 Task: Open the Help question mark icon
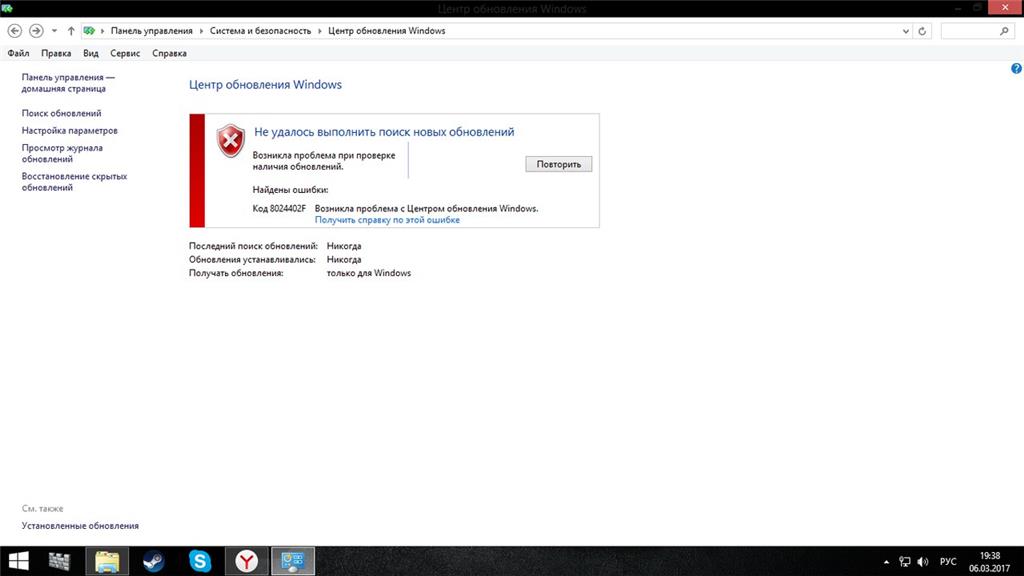[x=1016, y=69]
